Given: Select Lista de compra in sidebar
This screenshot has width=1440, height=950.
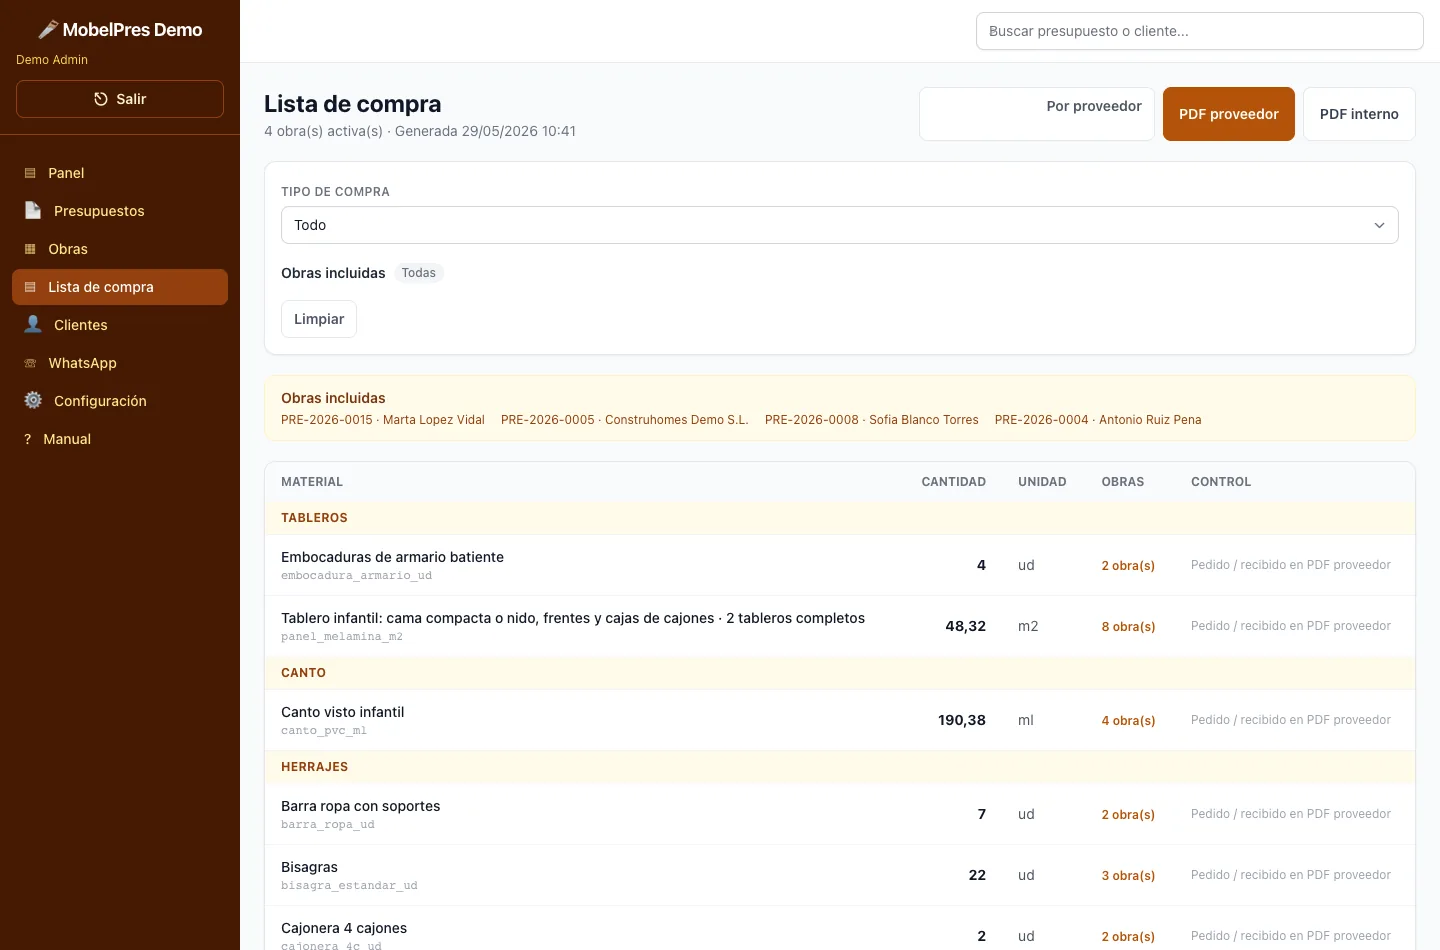Looking at the screenshot, I should point(120,287).
